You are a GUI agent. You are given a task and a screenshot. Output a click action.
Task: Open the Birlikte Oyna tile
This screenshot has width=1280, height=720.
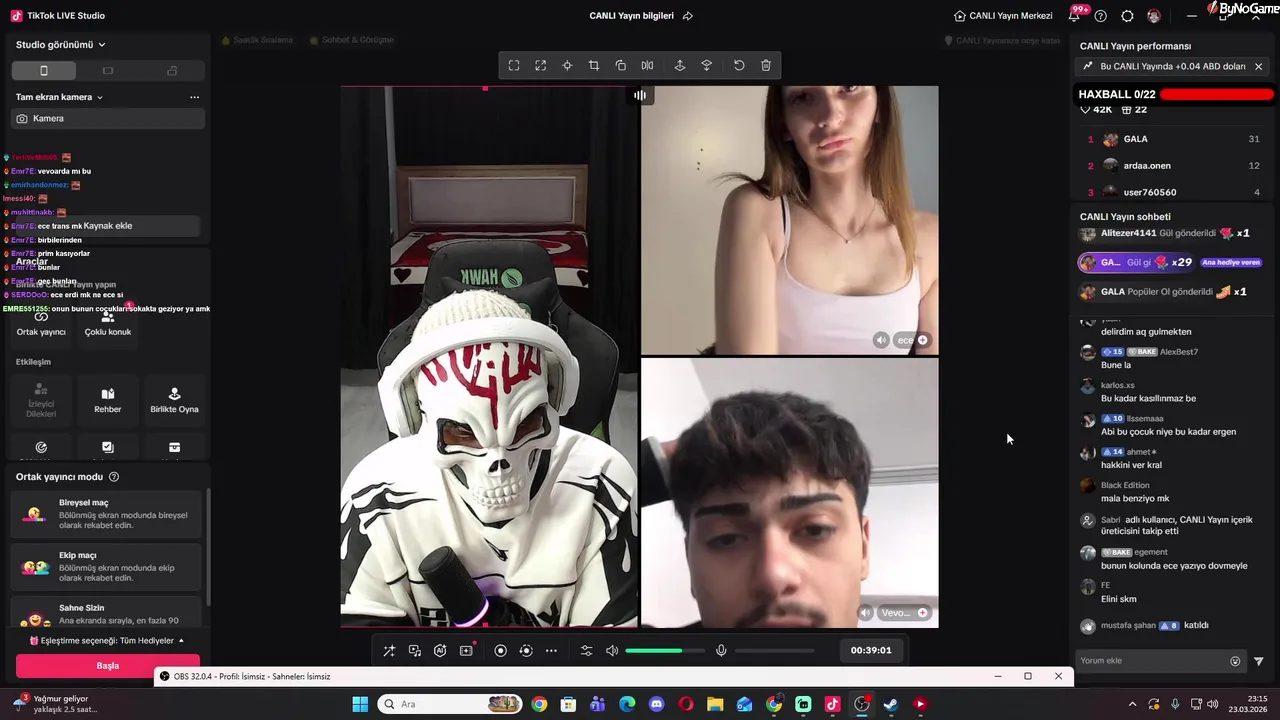point(174,400)
